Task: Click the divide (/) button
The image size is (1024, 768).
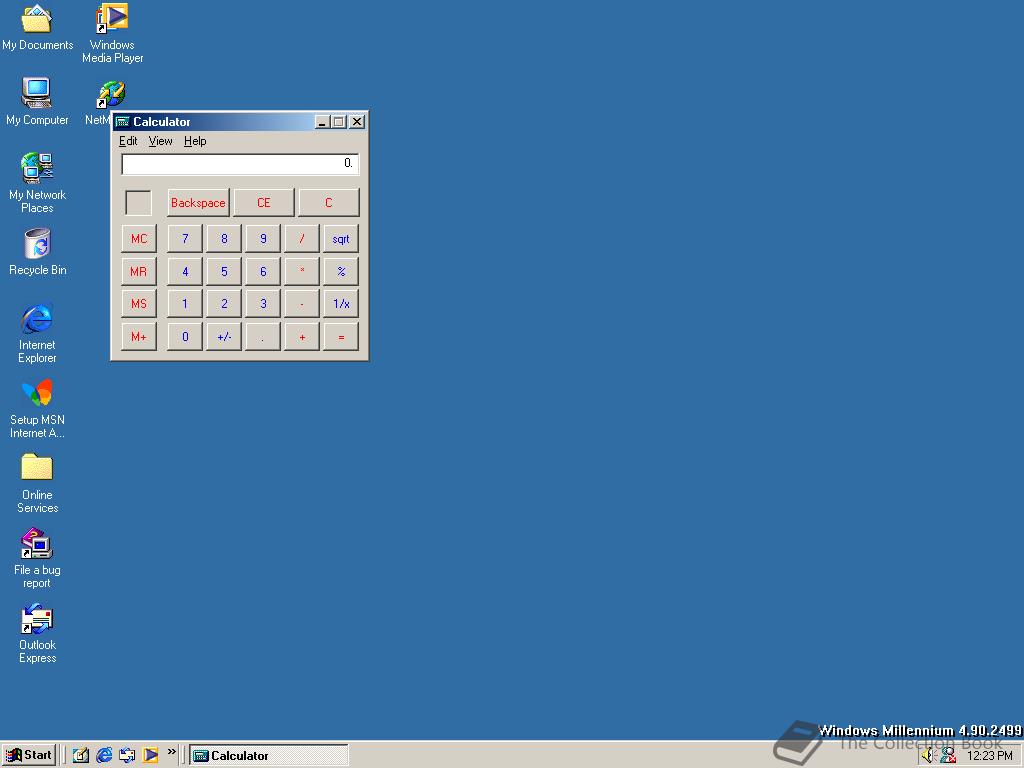Action: pyautogui.click(x=302, y=239)
